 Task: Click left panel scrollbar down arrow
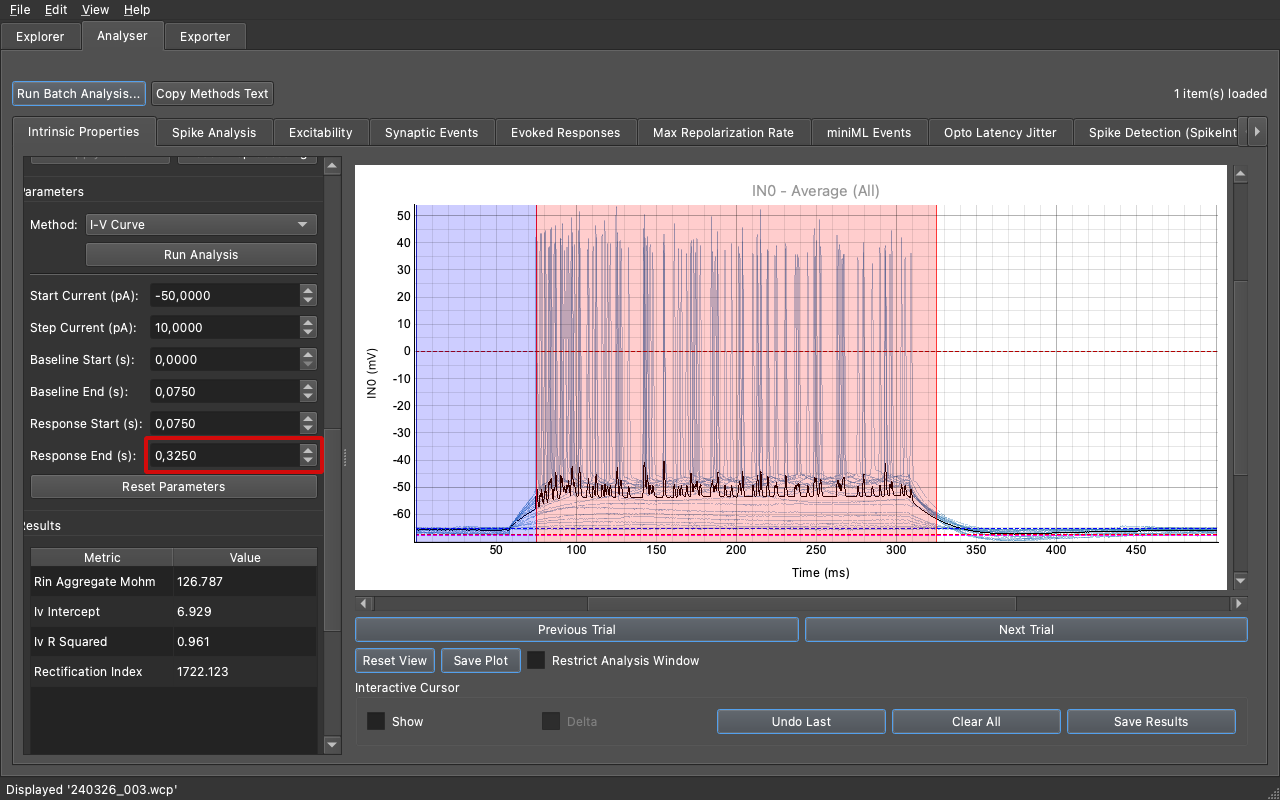coord(333,744)
